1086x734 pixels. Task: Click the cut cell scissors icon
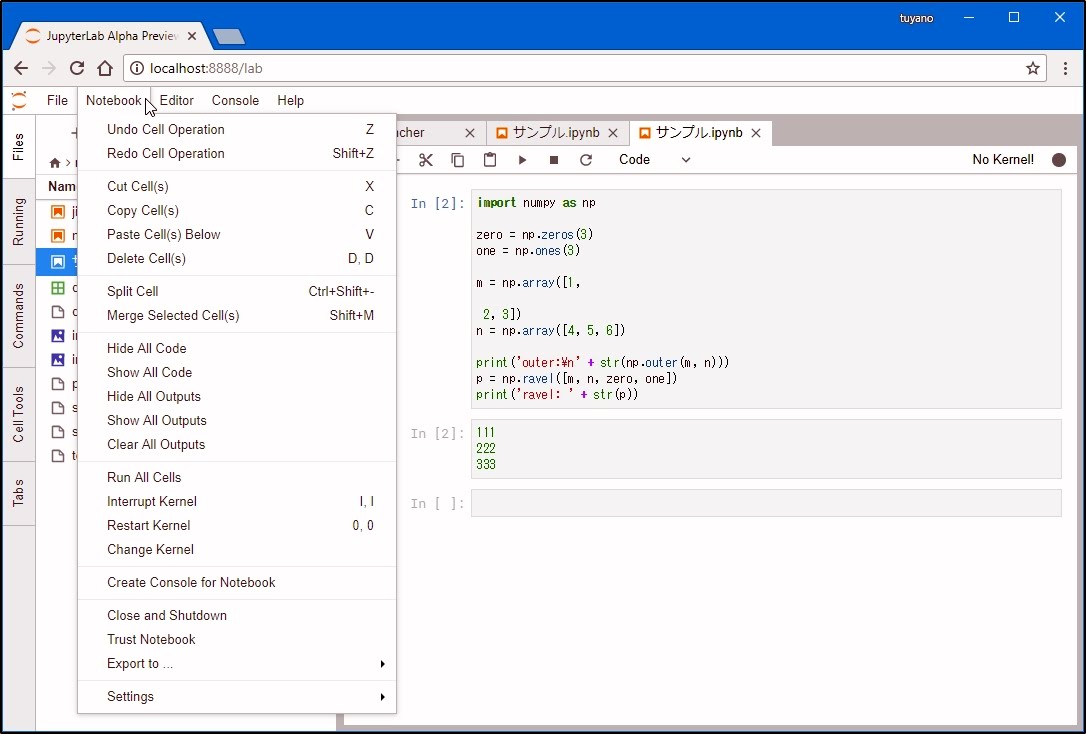point(426,160)
